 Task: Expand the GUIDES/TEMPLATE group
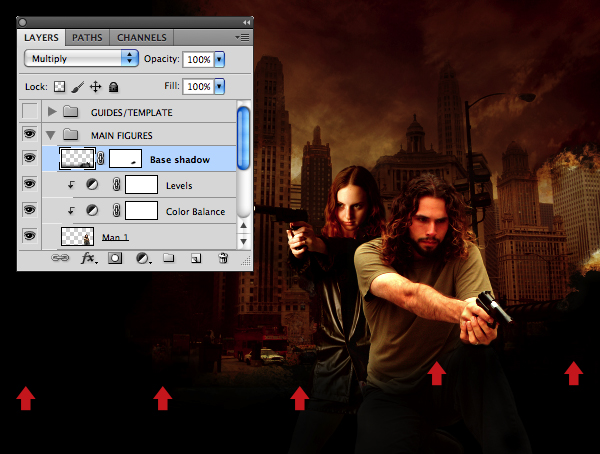pos(52,112)
